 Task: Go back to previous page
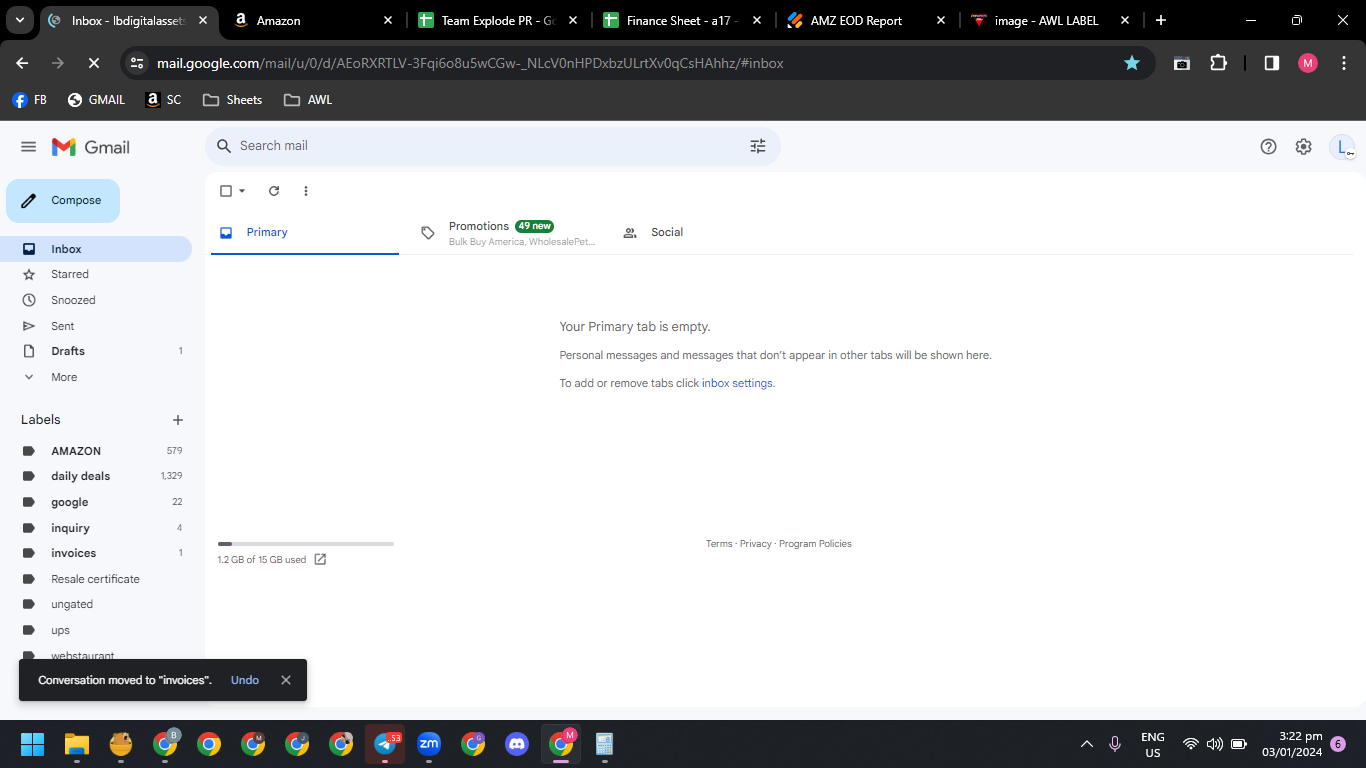point(23,63)
